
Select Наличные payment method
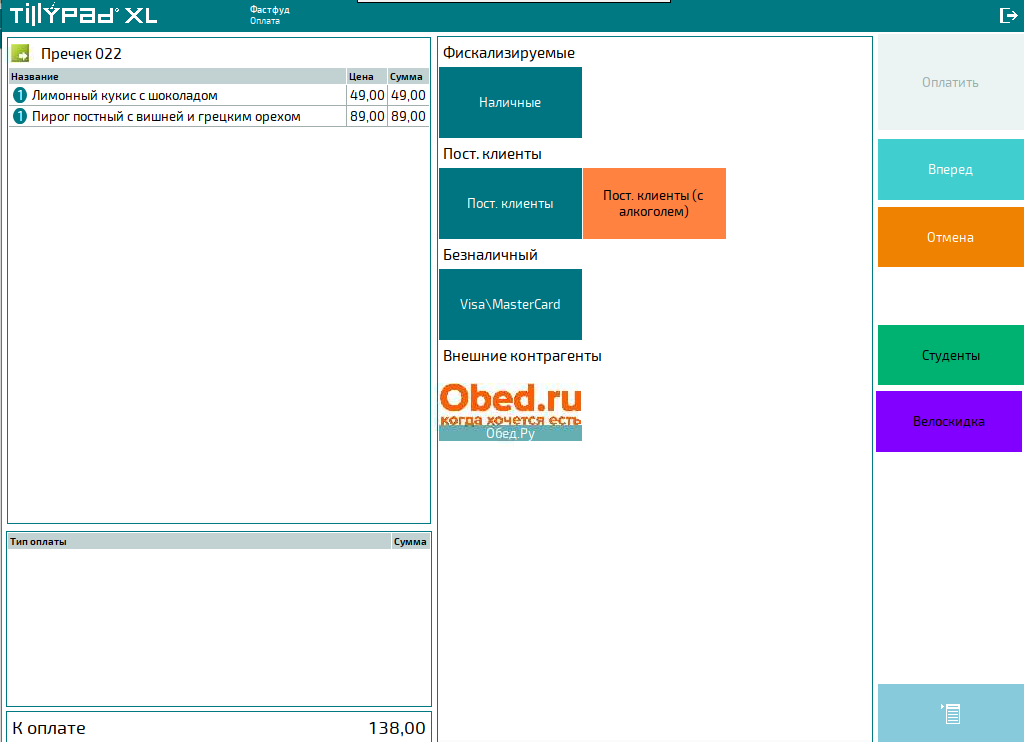click(510, 103)
